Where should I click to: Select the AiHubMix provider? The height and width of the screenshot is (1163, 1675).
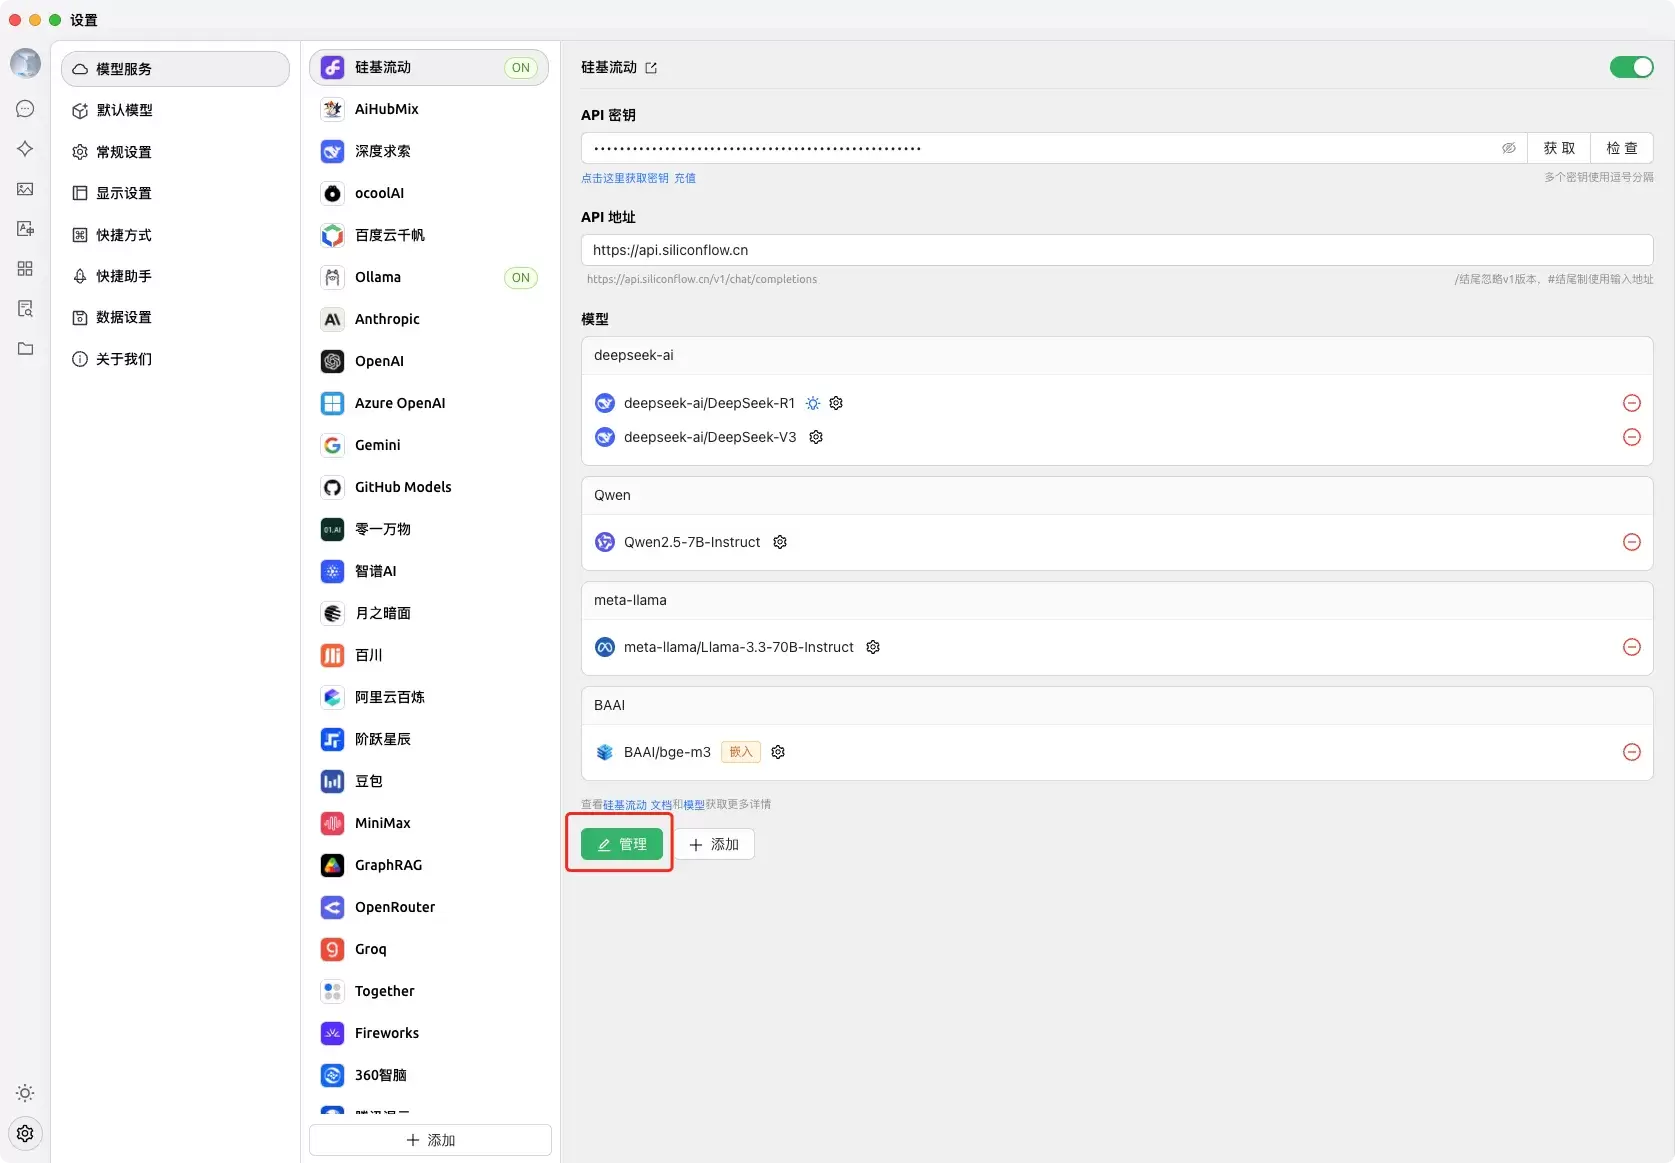(x=429, y=109)
